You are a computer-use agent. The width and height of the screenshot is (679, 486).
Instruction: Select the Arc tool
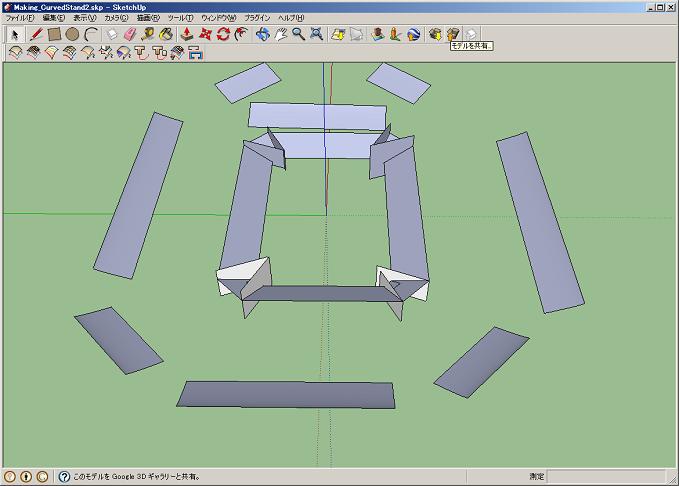pyautogui.click(x=91, y=34)
